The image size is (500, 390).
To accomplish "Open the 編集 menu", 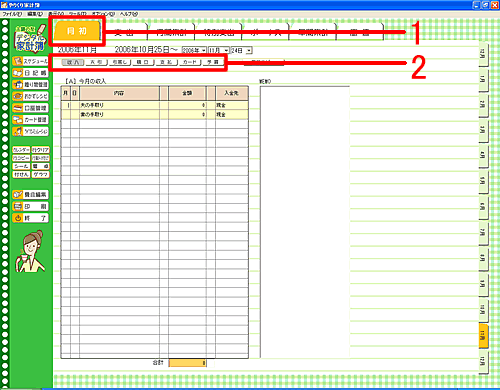I will tap(35, 14).
